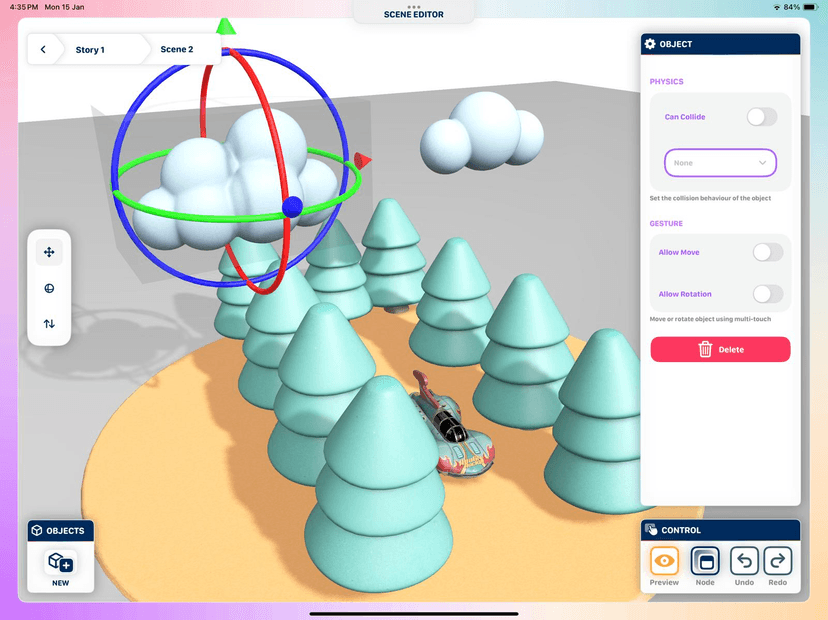The image size is (828, 620).
Task: Turn on Allow Rotation toggle
Action: 767,294
